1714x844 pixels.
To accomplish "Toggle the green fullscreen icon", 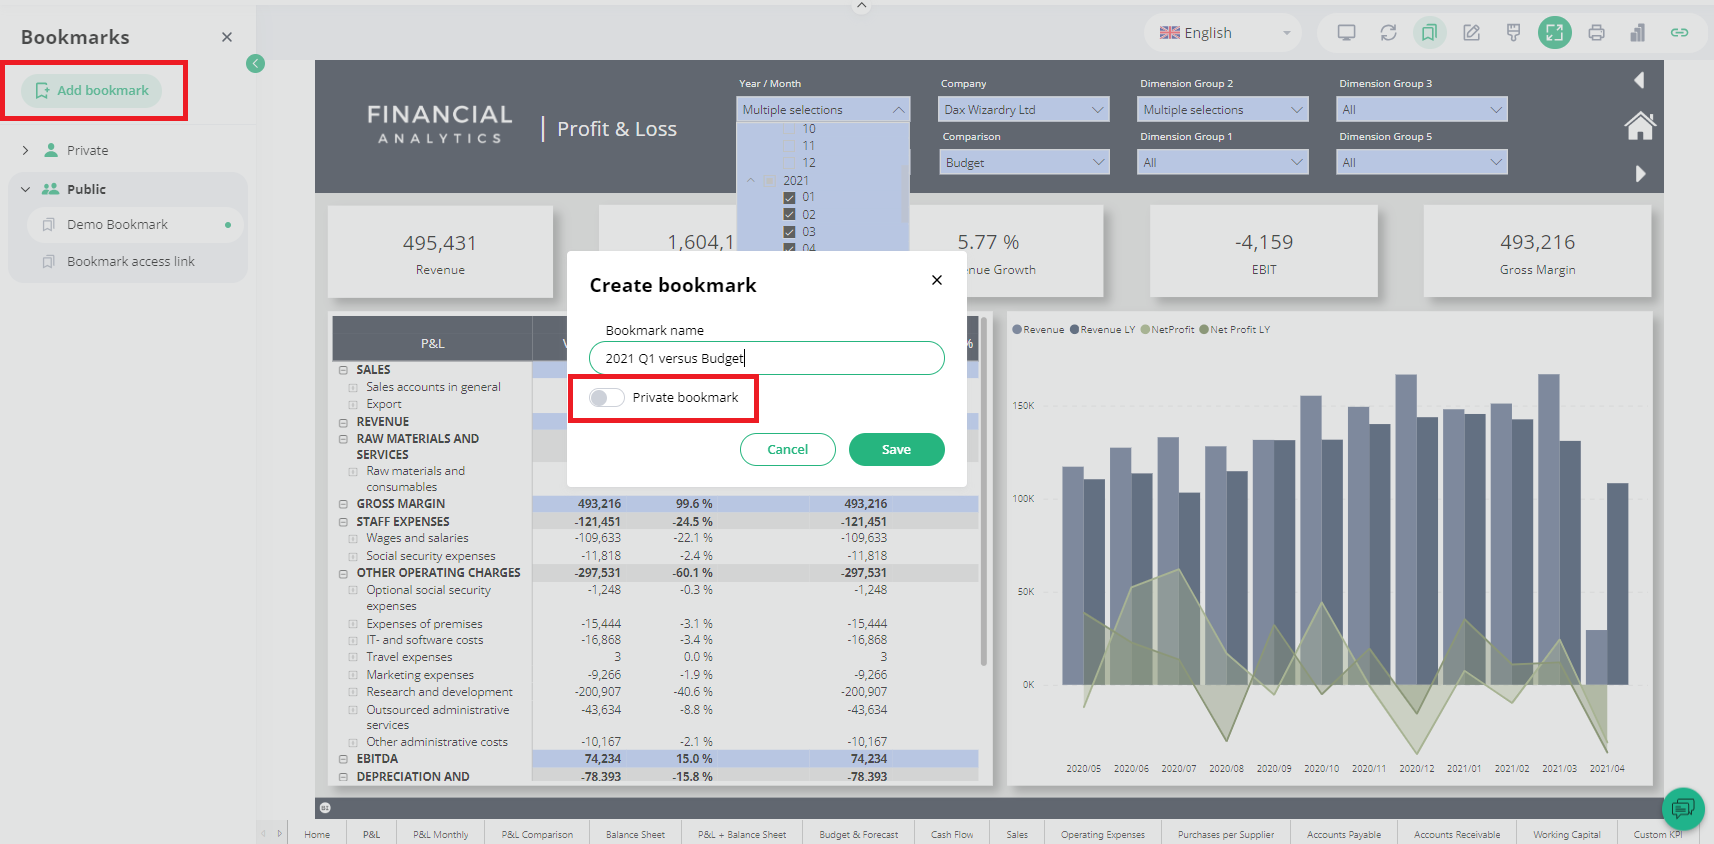I will coord(1555,33).
